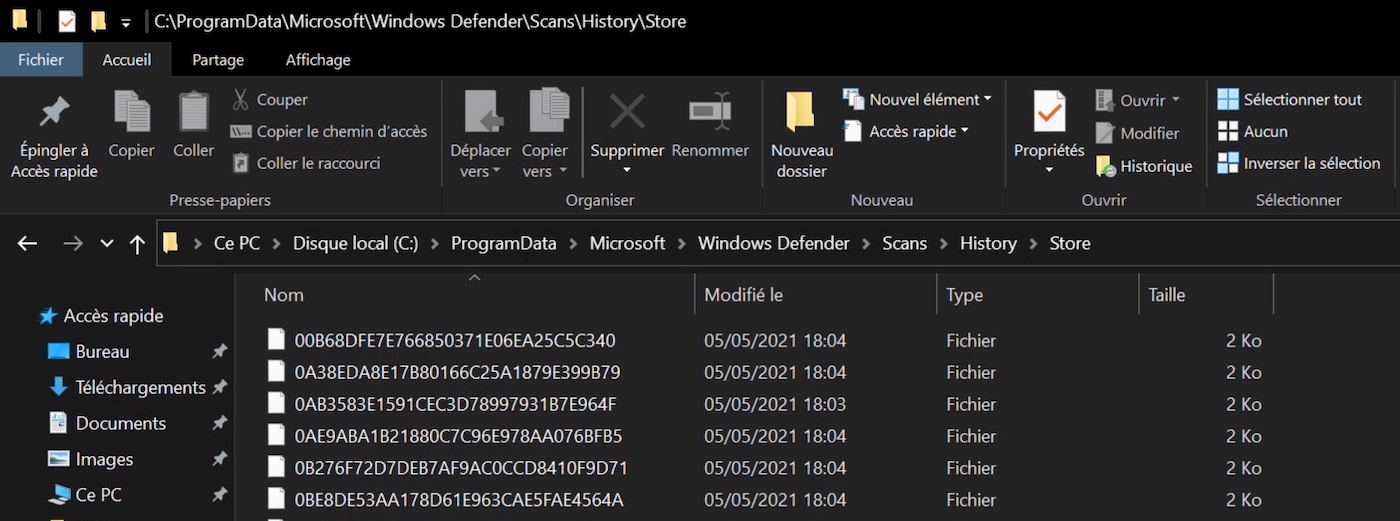This screenshot has width=1400, height=521.
Task: Create a Nouveau dossier
Action: point(801,134)
